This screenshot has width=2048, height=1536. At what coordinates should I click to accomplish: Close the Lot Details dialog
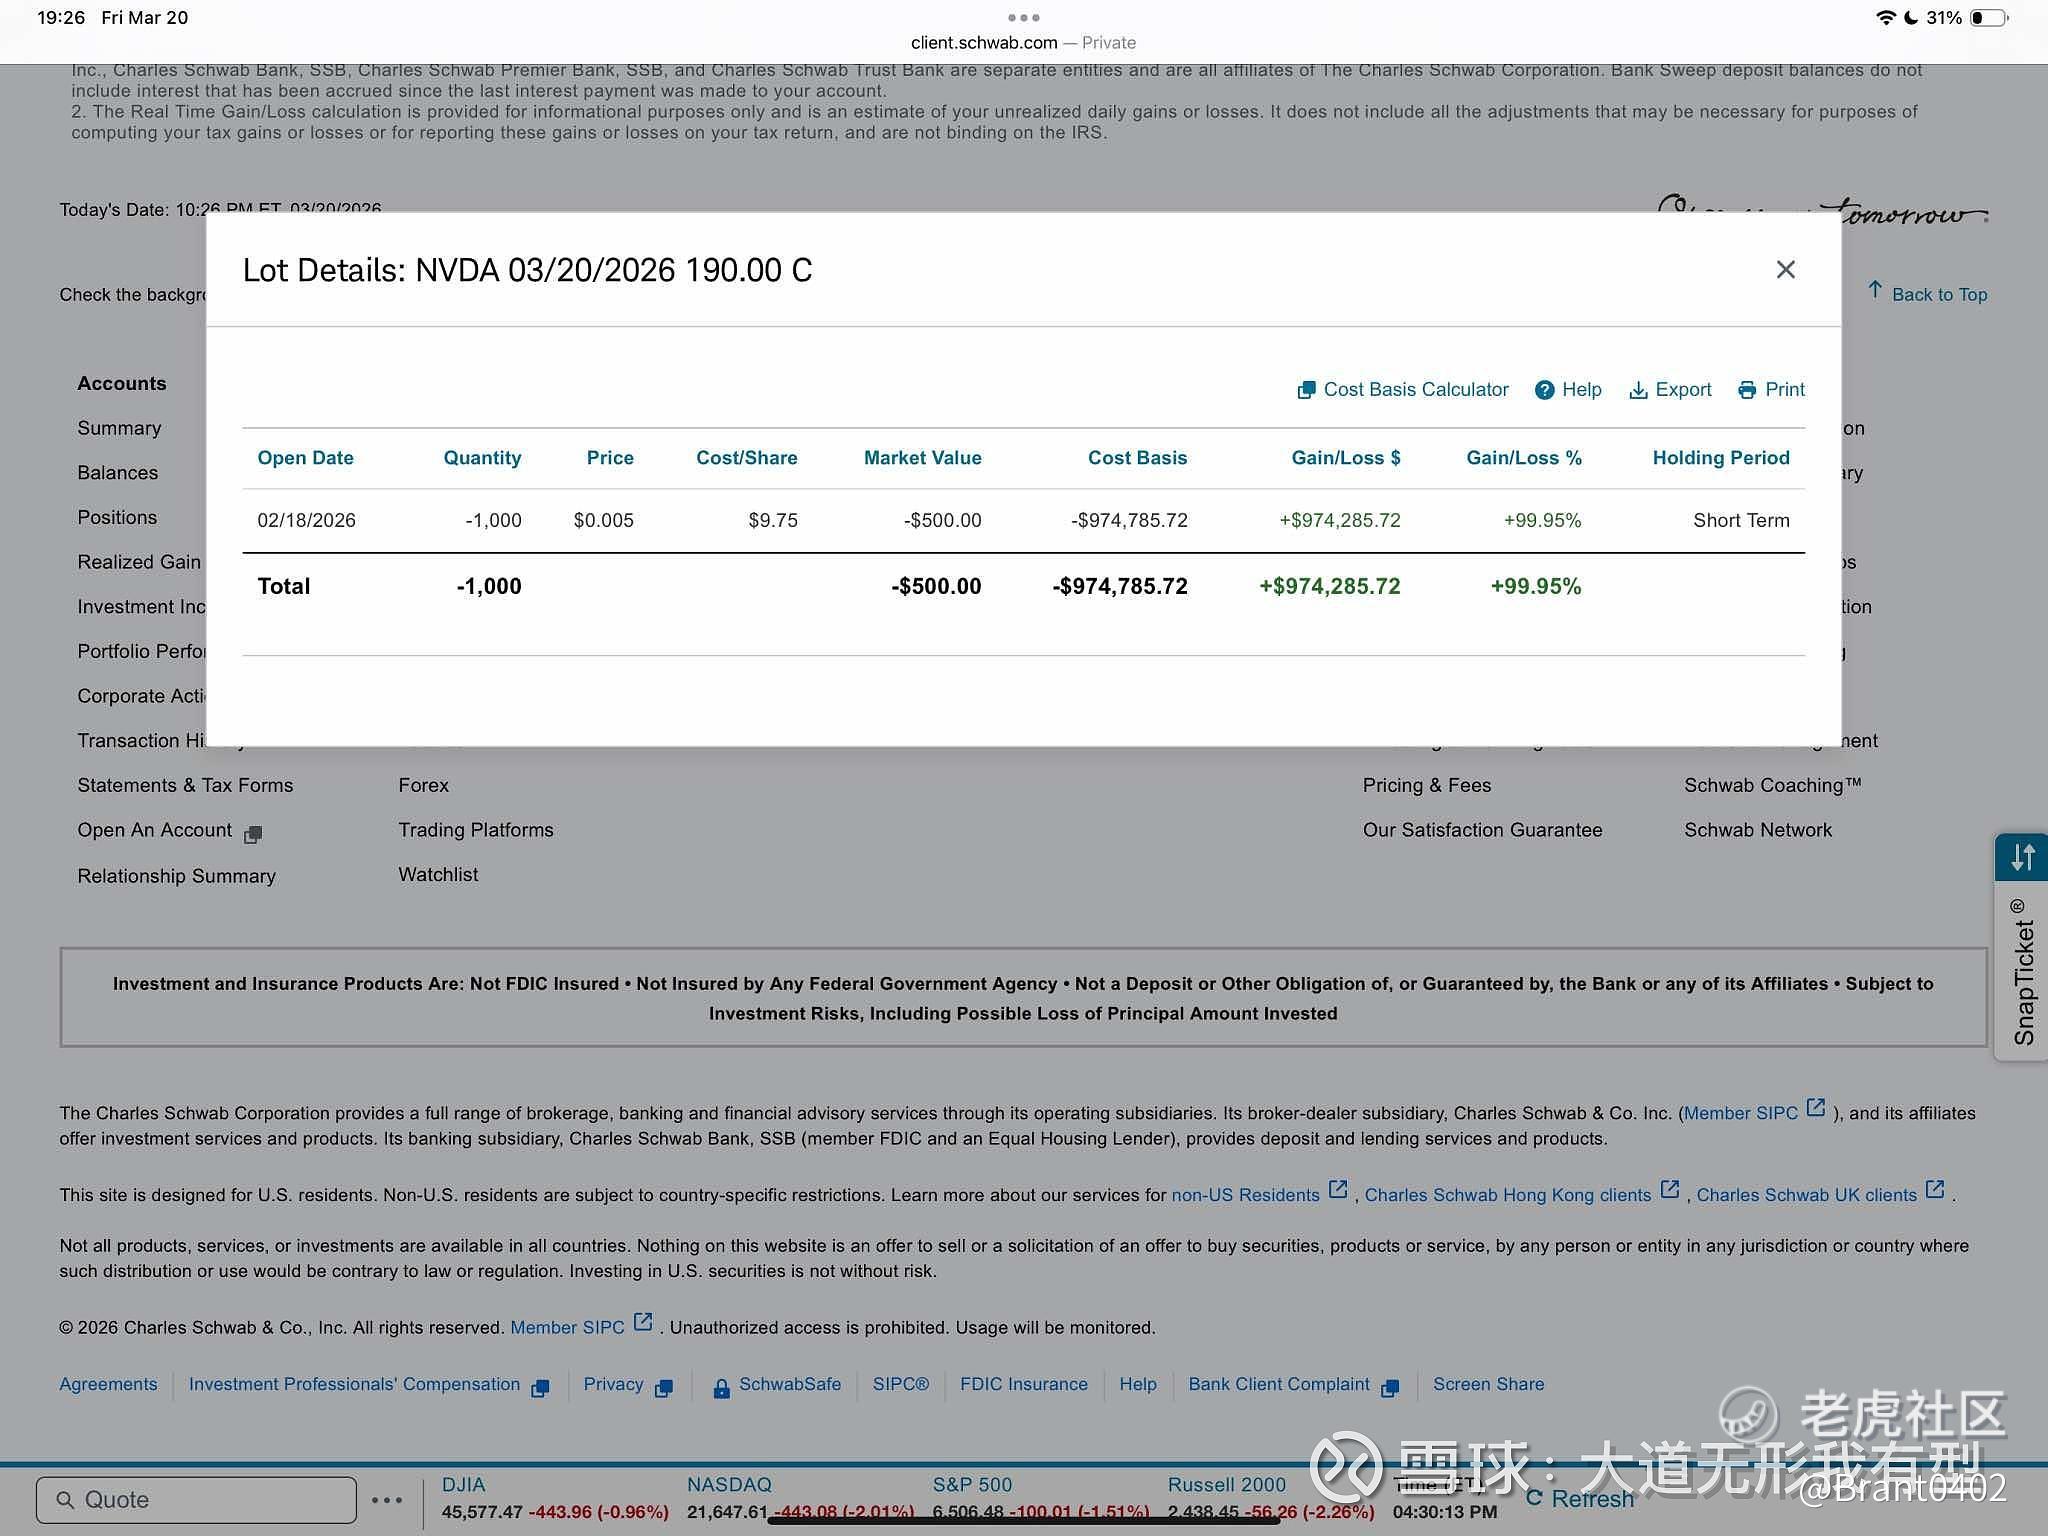1785,270
